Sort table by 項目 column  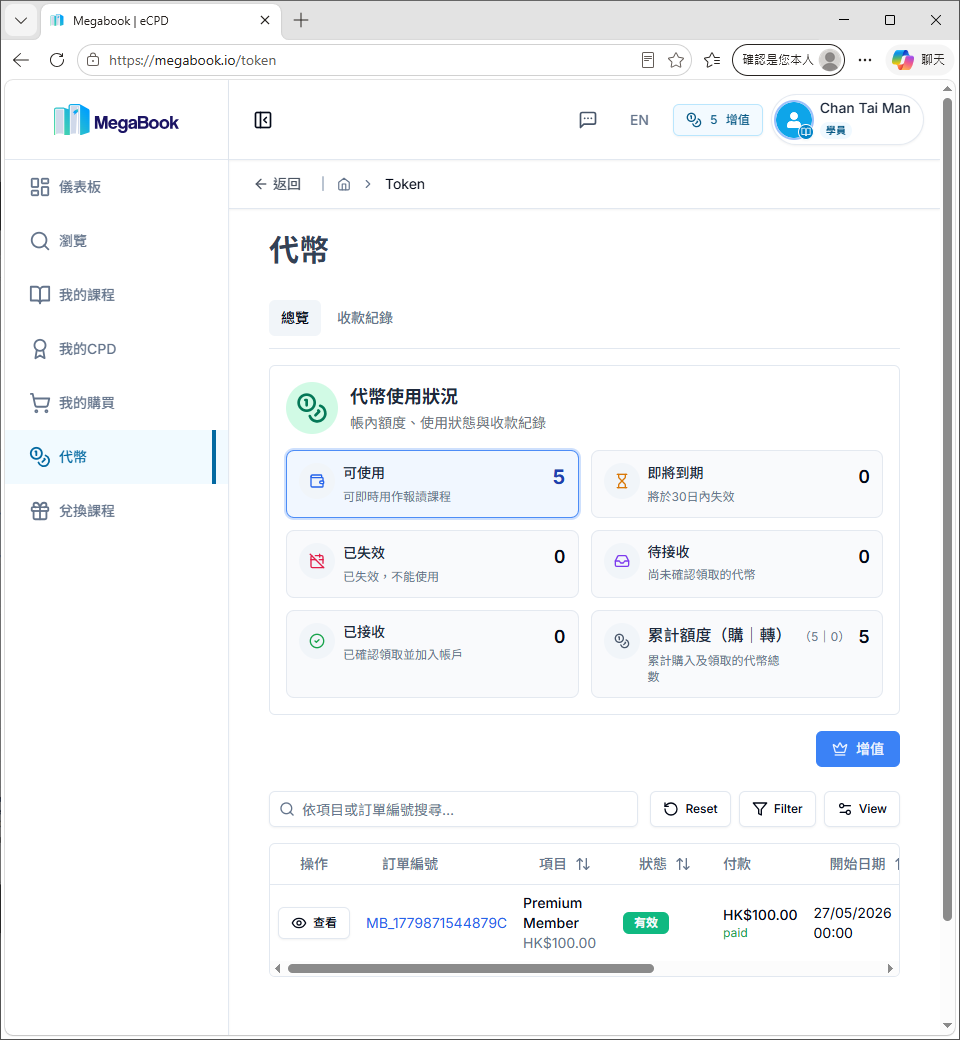point(565,864)
